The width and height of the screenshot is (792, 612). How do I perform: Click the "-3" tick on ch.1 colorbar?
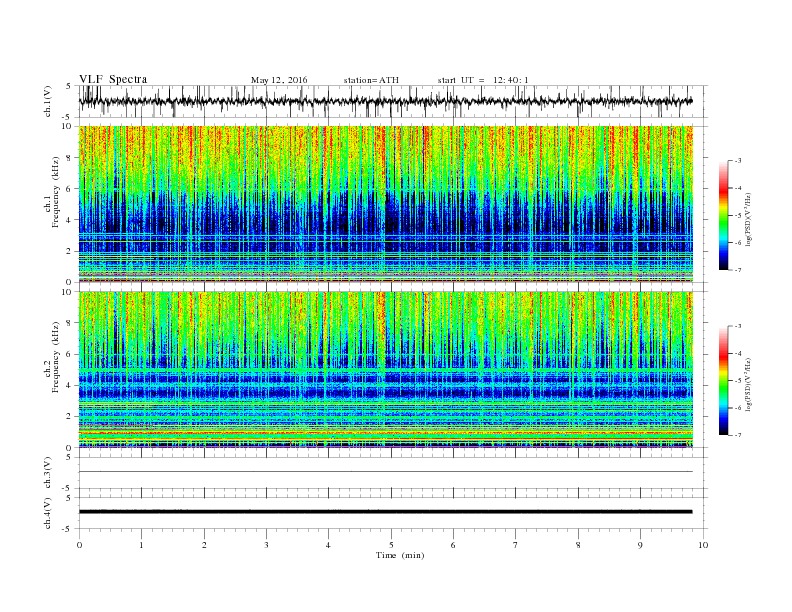click(738, 161)
